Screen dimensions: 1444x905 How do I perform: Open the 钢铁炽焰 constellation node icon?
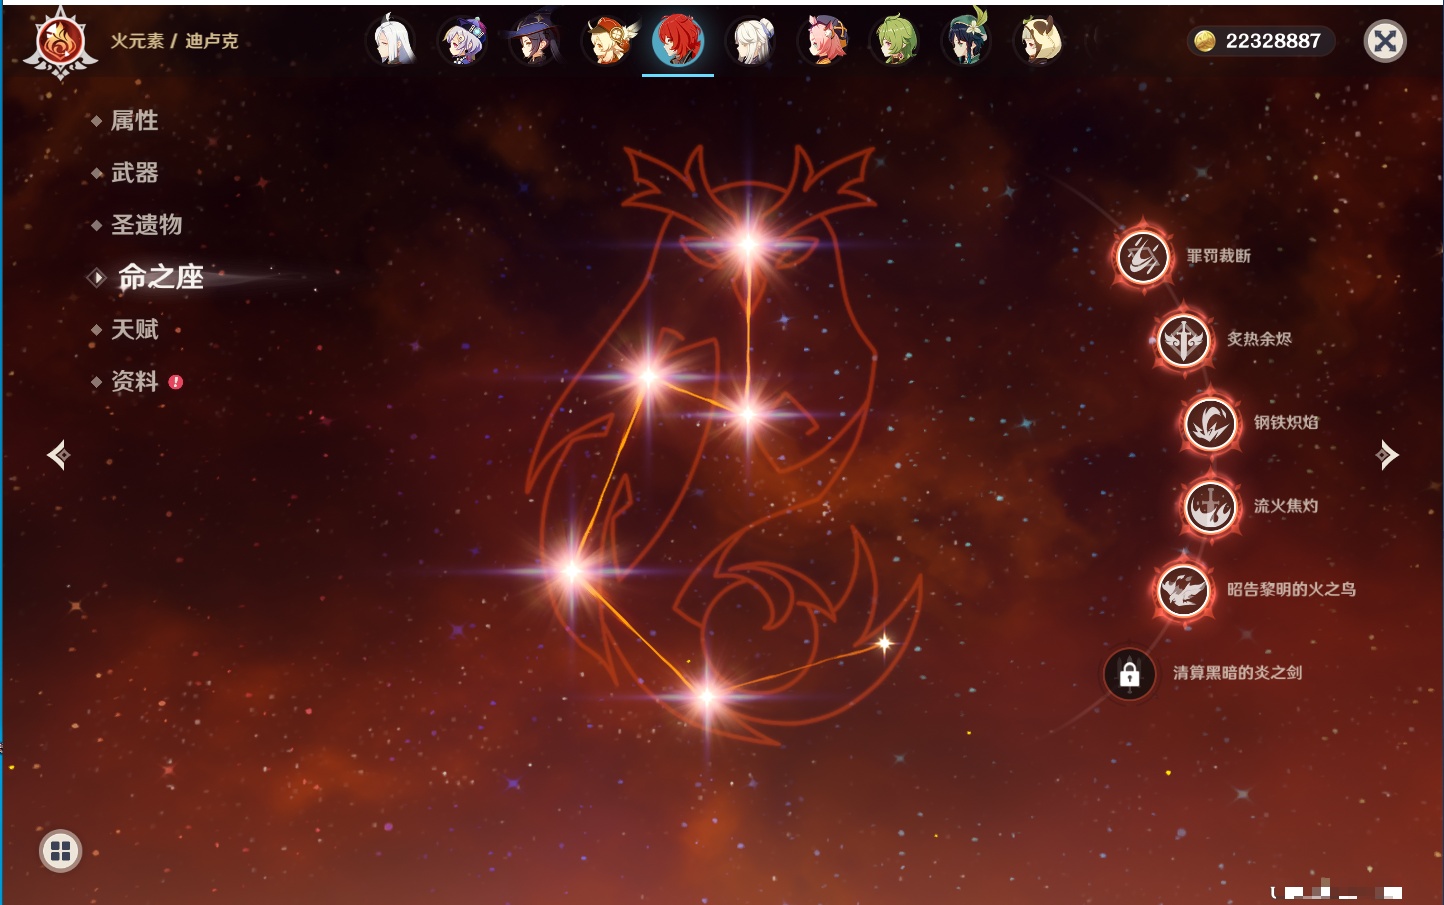[1210, 423]
